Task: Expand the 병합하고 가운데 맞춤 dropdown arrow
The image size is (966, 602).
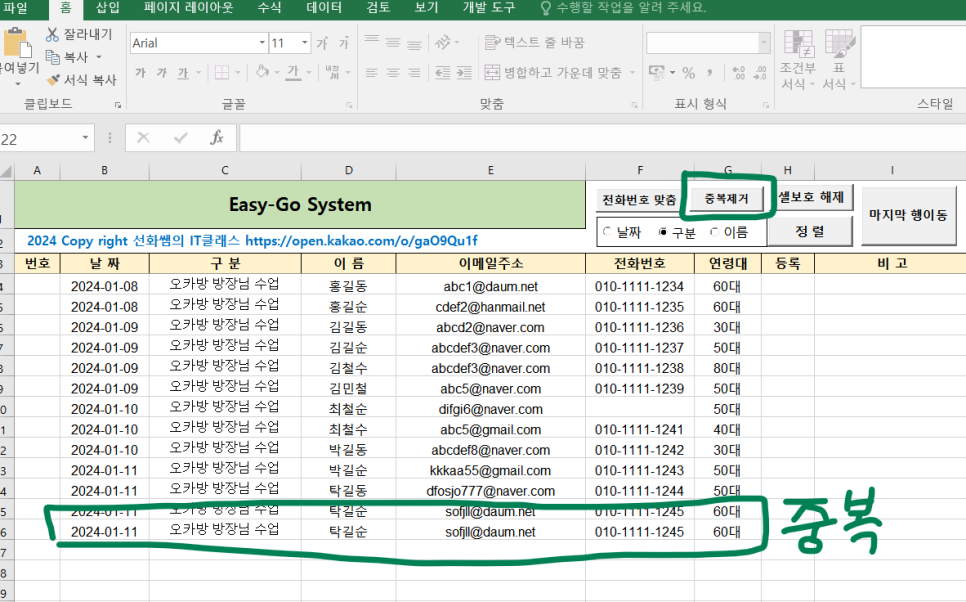Action: point(633,73)
